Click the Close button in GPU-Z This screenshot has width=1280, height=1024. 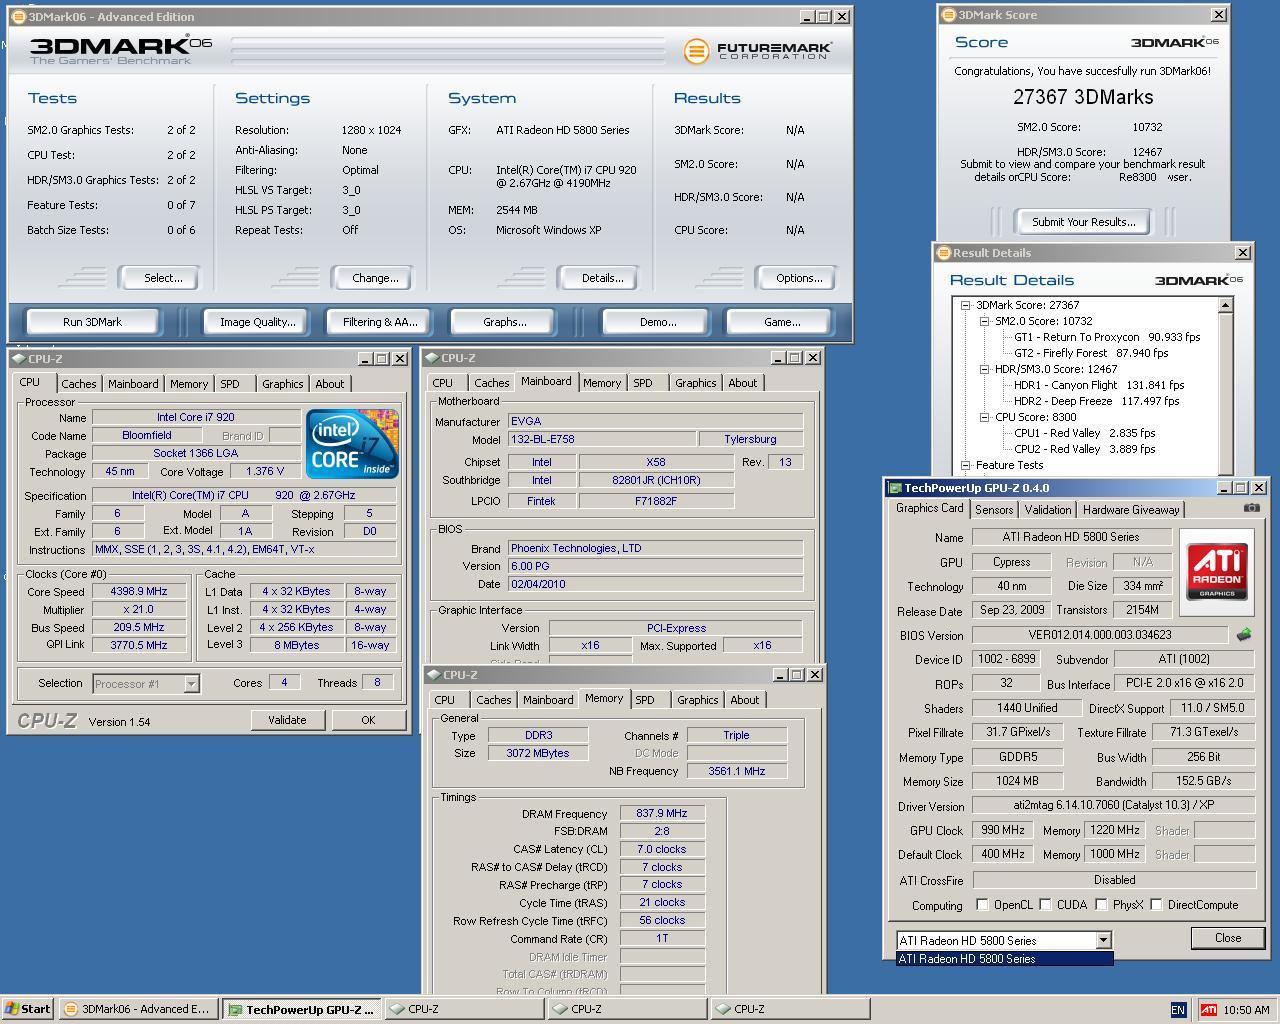tap(1228, 938)
